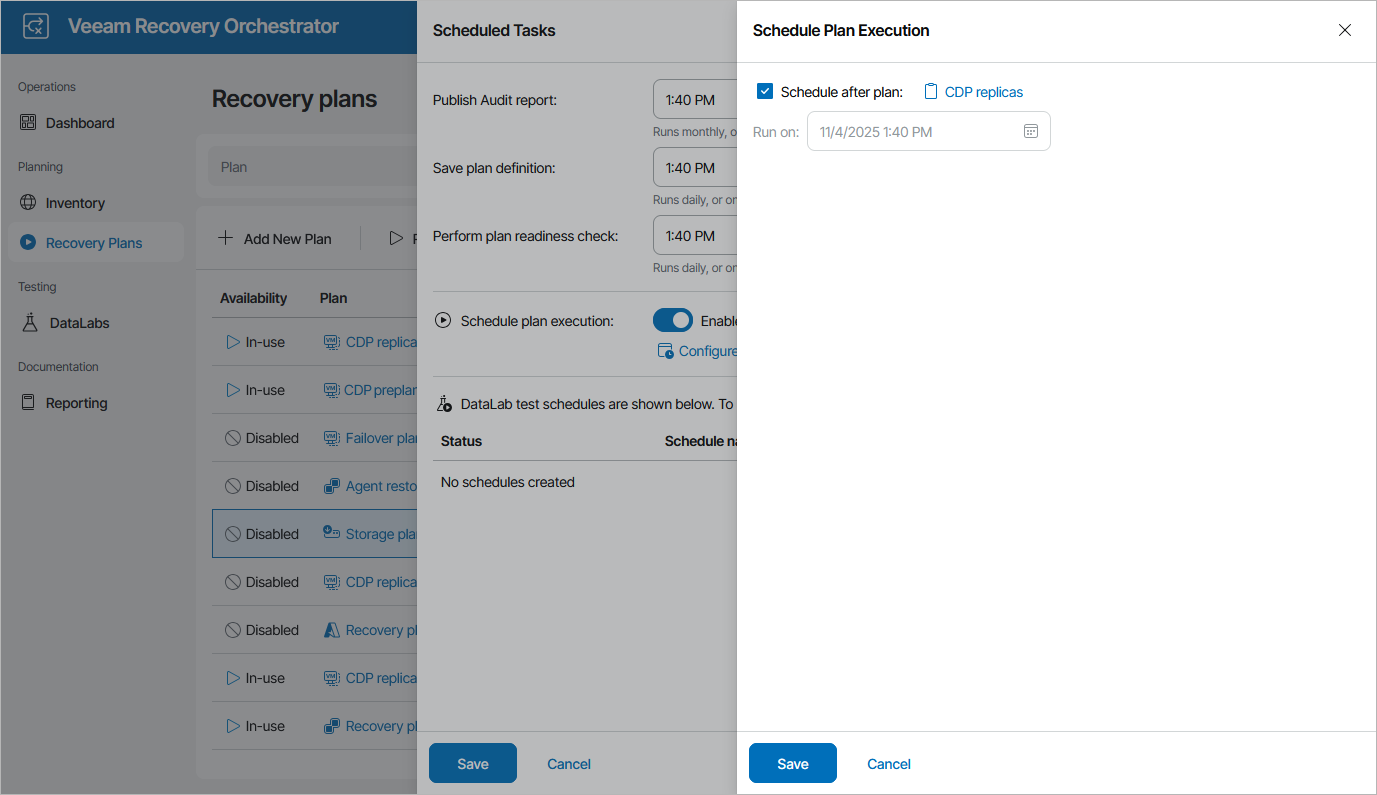Open the Perform plan readiness check time field
The width and height of the screenshot is (1377, 795).
pyautogui.click(x=694, y=236)
